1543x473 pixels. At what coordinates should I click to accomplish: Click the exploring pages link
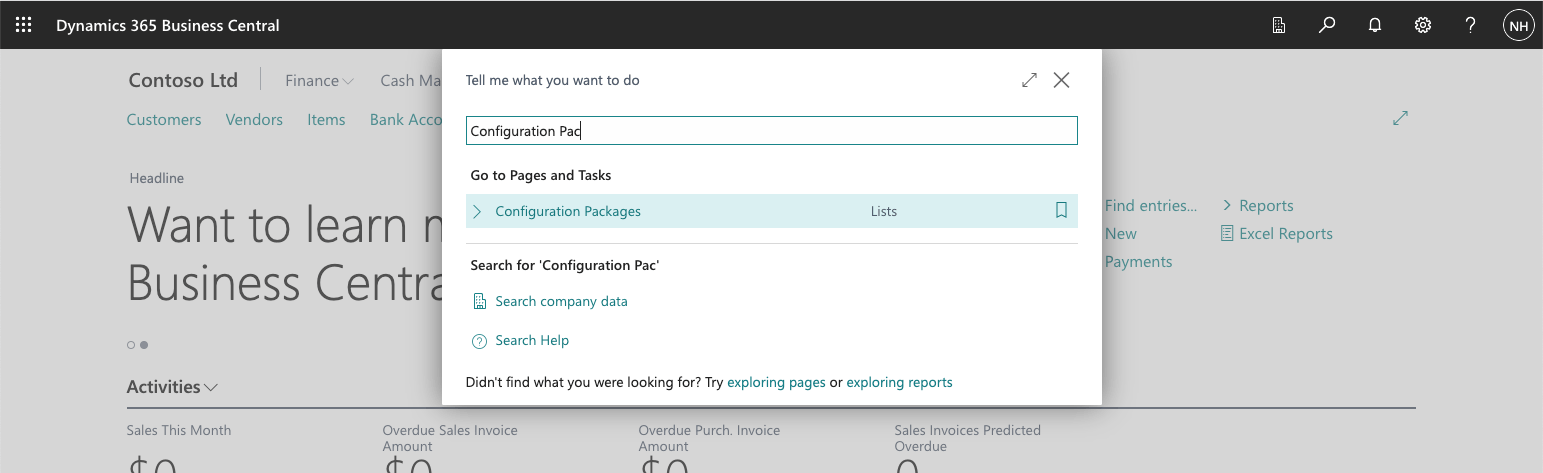[776, 382]
